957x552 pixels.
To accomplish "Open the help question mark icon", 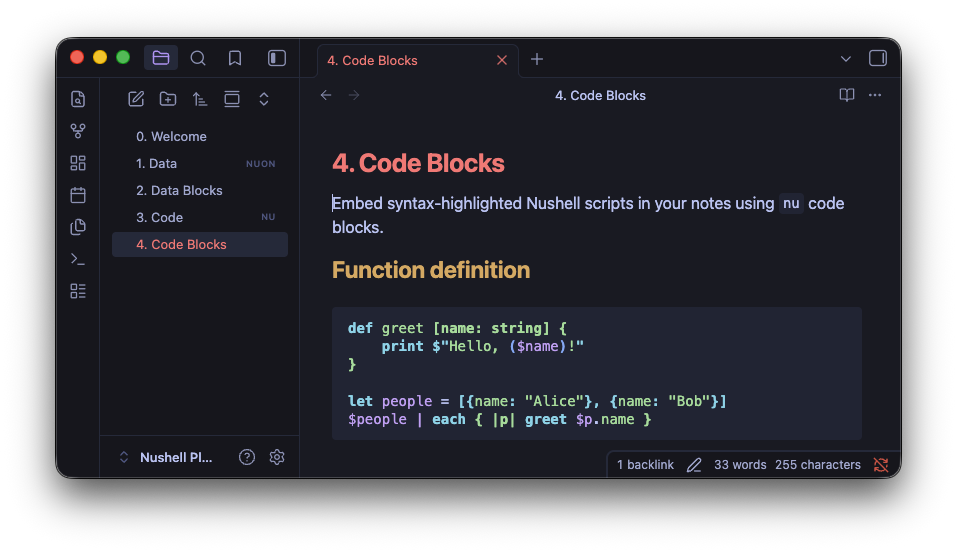I will click(x=247, y=457).
